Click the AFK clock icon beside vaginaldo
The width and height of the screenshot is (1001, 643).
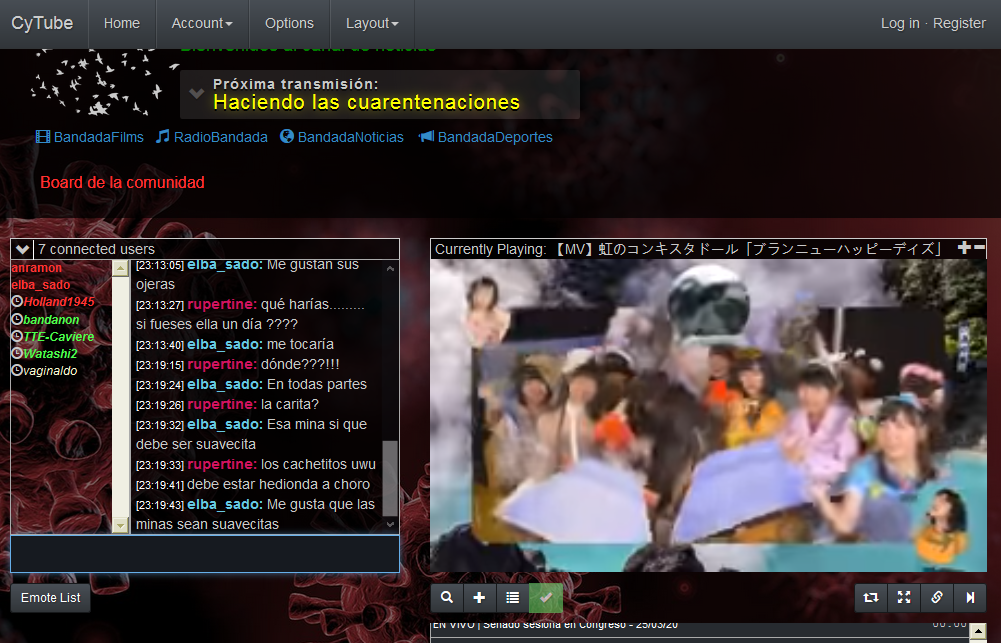(x=17, y=370)
